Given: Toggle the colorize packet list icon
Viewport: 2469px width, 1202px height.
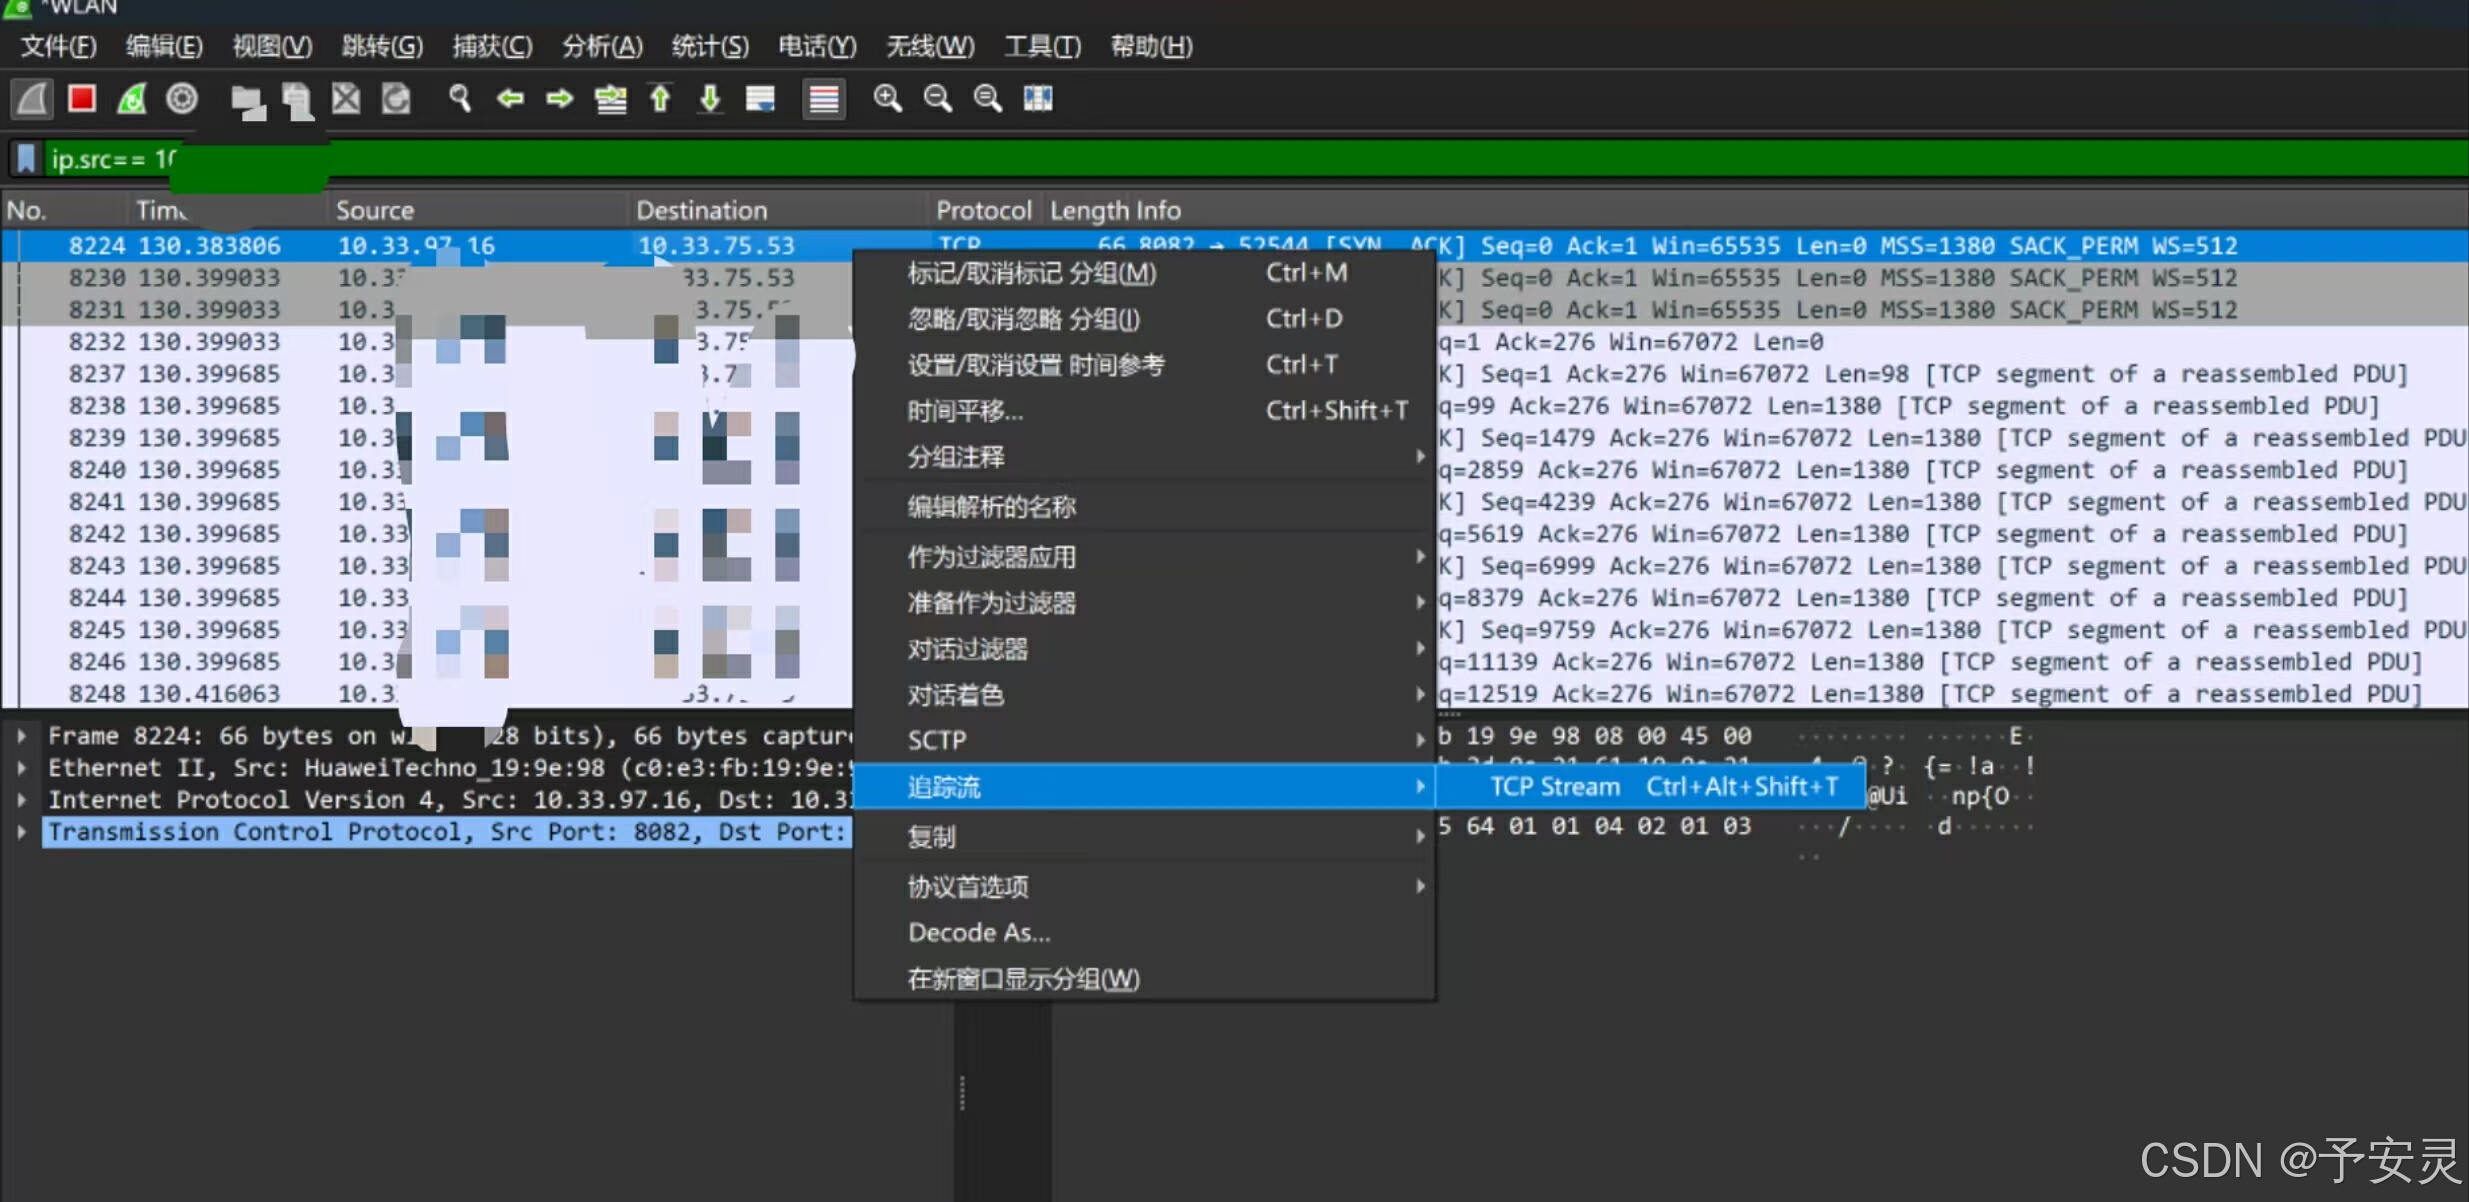Looking at the screenshot, I should coord(824,99).
